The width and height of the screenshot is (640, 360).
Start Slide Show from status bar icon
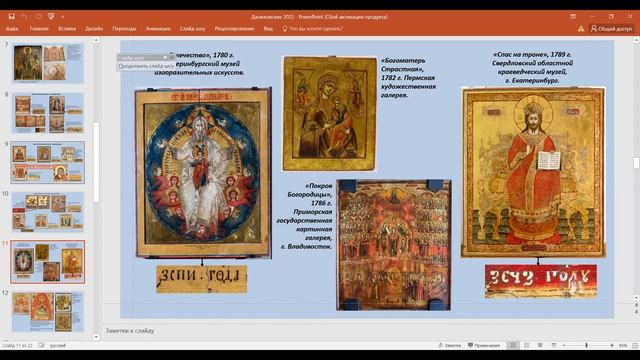click(x=554, y=345)
